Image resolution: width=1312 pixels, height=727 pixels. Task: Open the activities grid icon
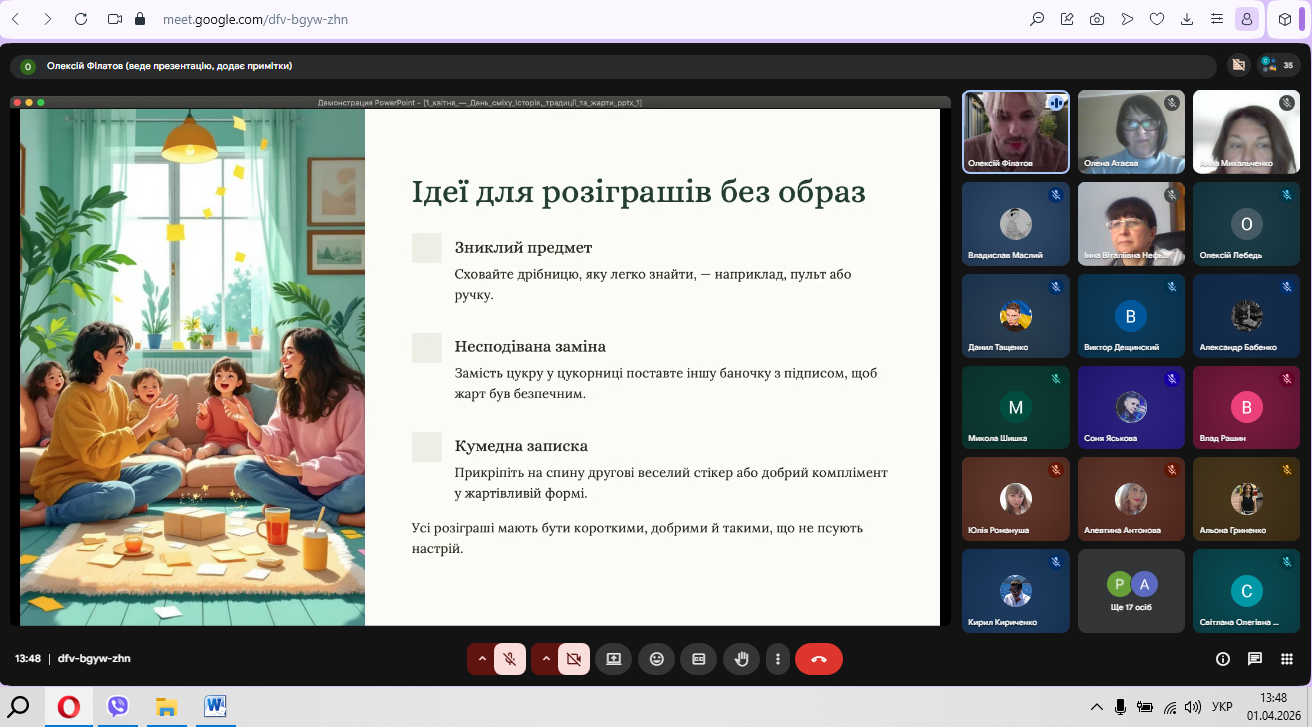[x=1286, y=659]
